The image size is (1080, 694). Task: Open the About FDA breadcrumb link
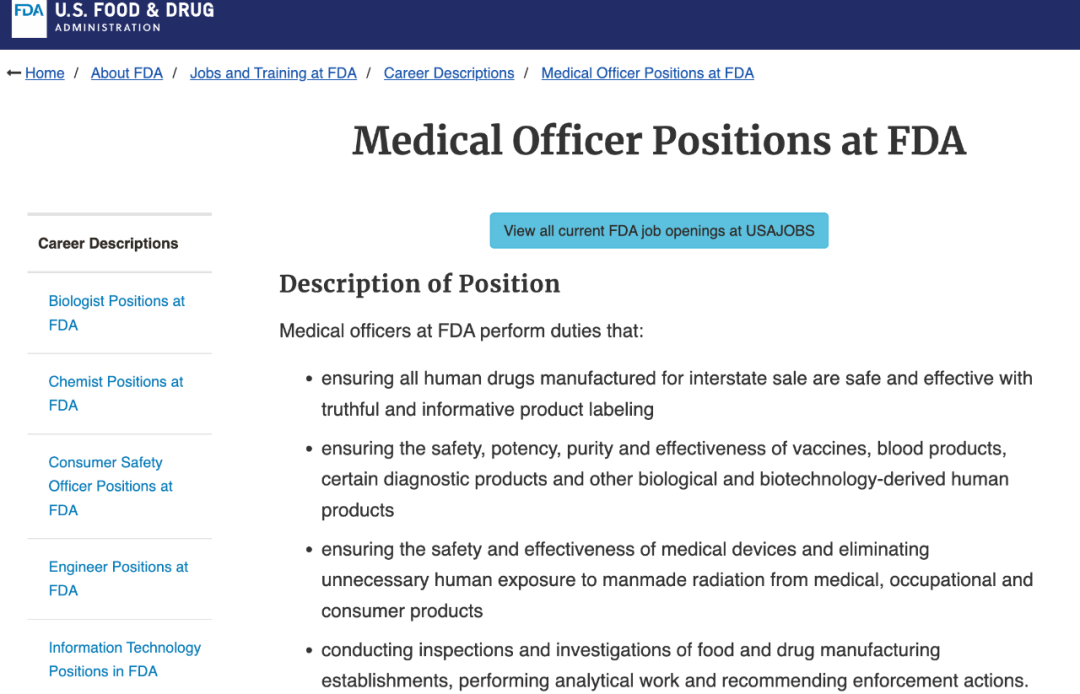coord(127,73)
